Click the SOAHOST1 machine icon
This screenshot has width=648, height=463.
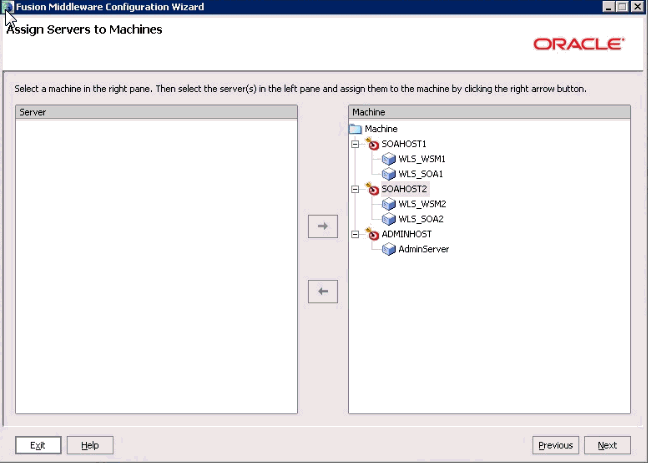(x=372, y=143)
